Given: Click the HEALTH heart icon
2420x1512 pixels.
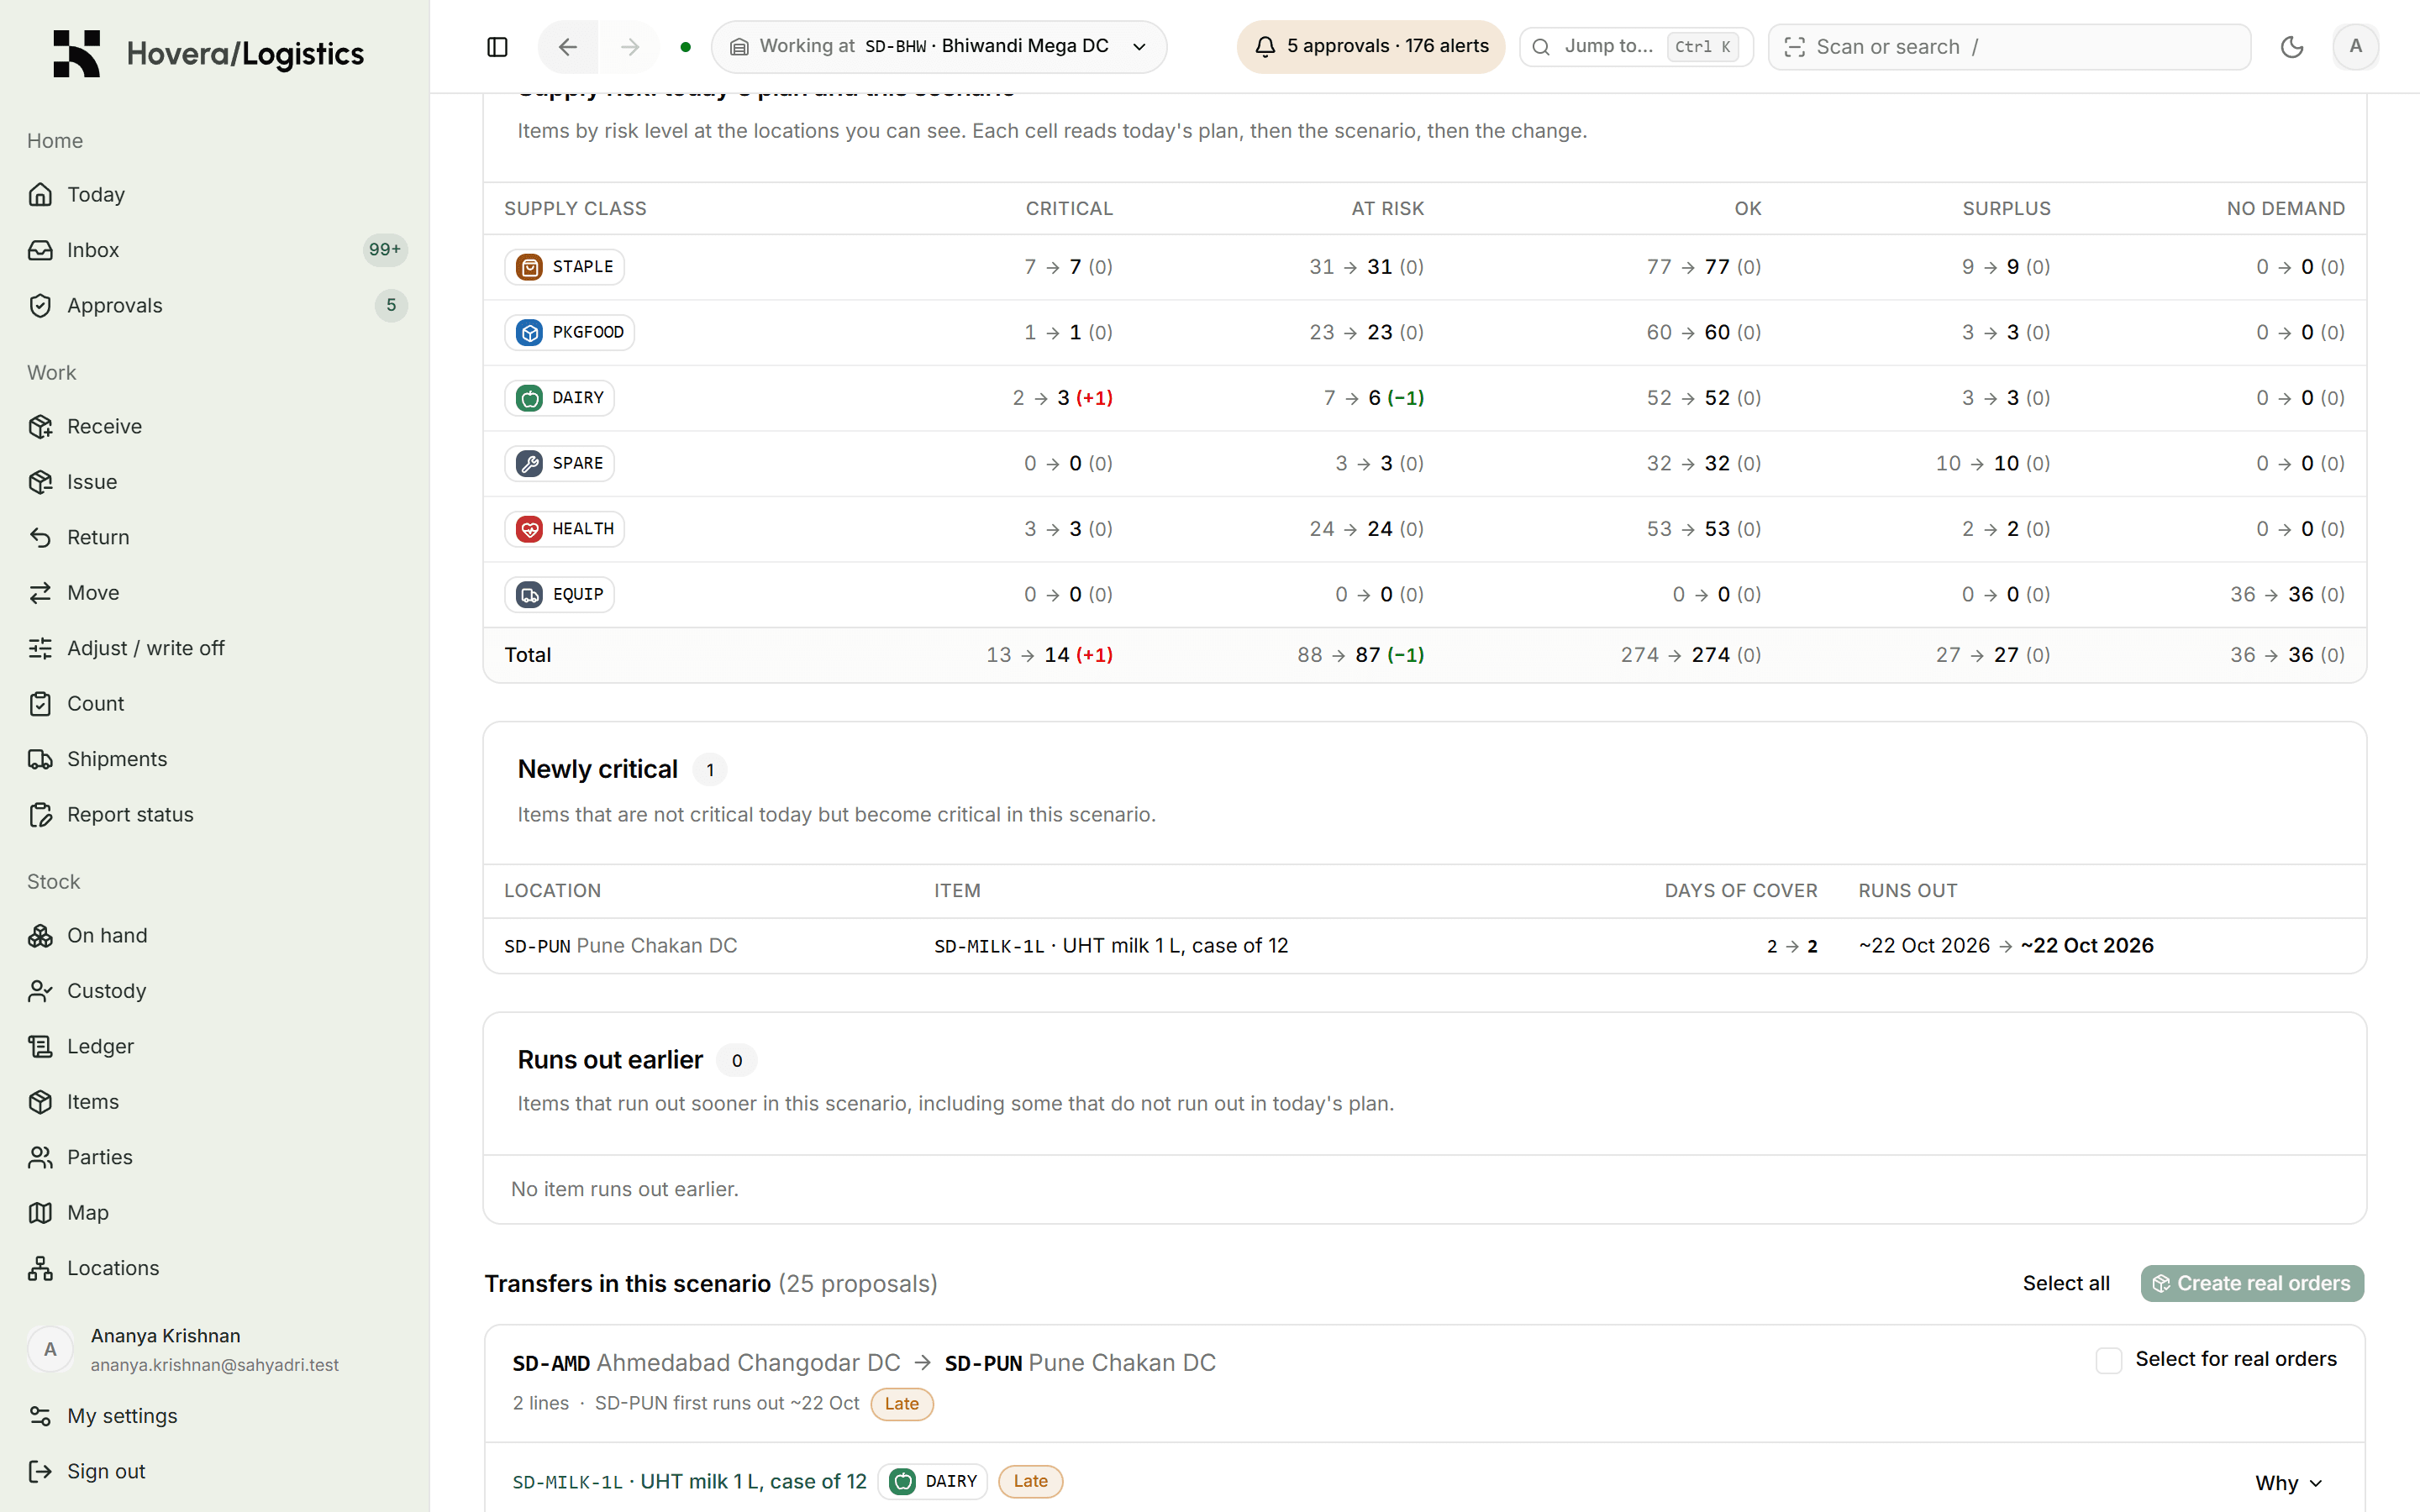Looking at the screenshot, I should (x=529, y=529).
